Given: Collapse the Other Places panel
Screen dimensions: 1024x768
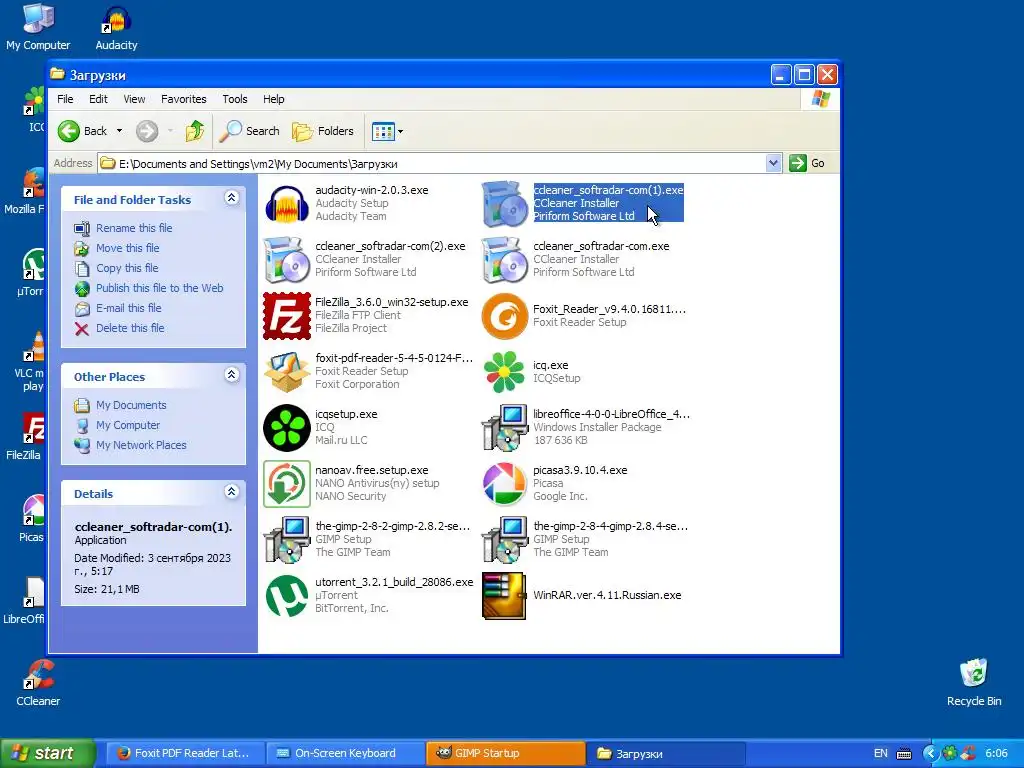Looking at the screenshot, I should 232,375.
